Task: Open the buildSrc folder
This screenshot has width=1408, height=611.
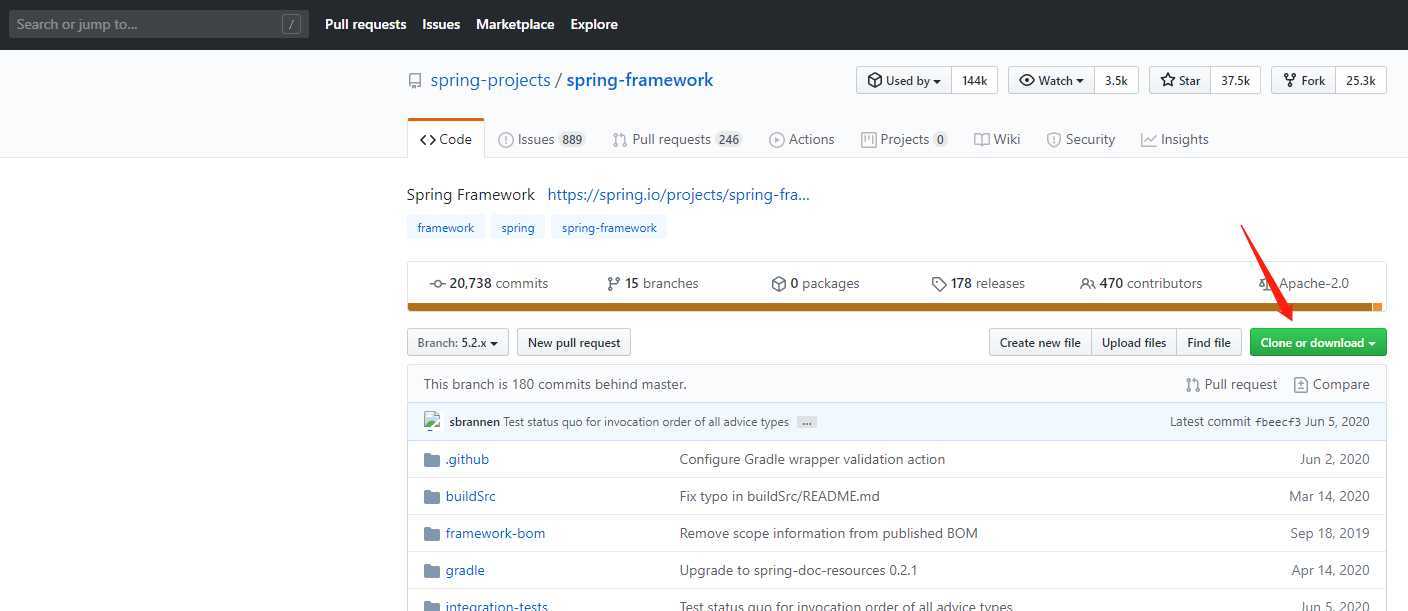Action: coord(470,497)
